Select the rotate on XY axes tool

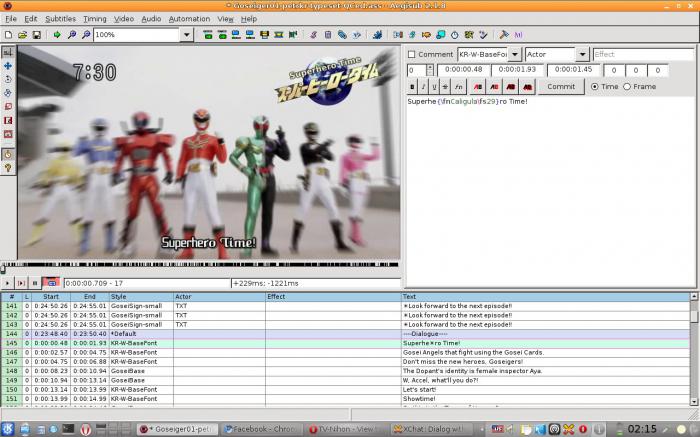[8, 93]
